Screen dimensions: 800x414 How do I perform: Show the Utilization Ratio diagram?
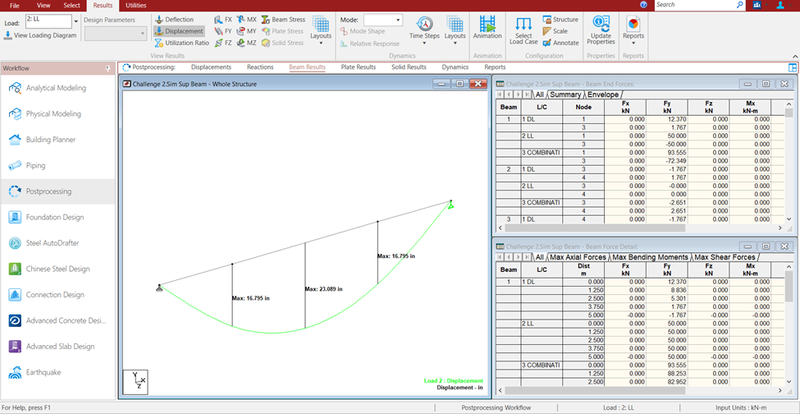click(182, 43)
